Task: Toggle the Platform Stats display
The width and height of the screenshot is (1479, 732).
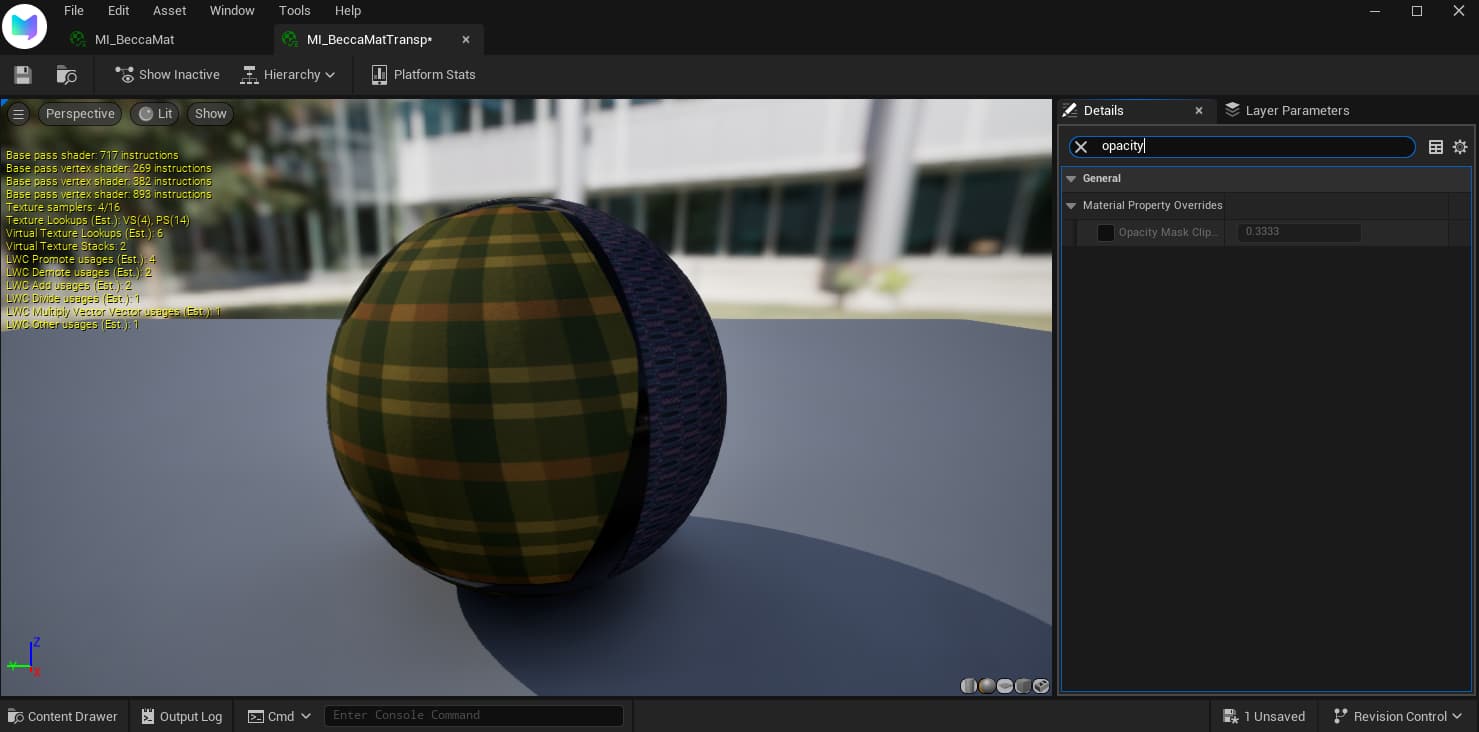Action: tap(423, 75)
